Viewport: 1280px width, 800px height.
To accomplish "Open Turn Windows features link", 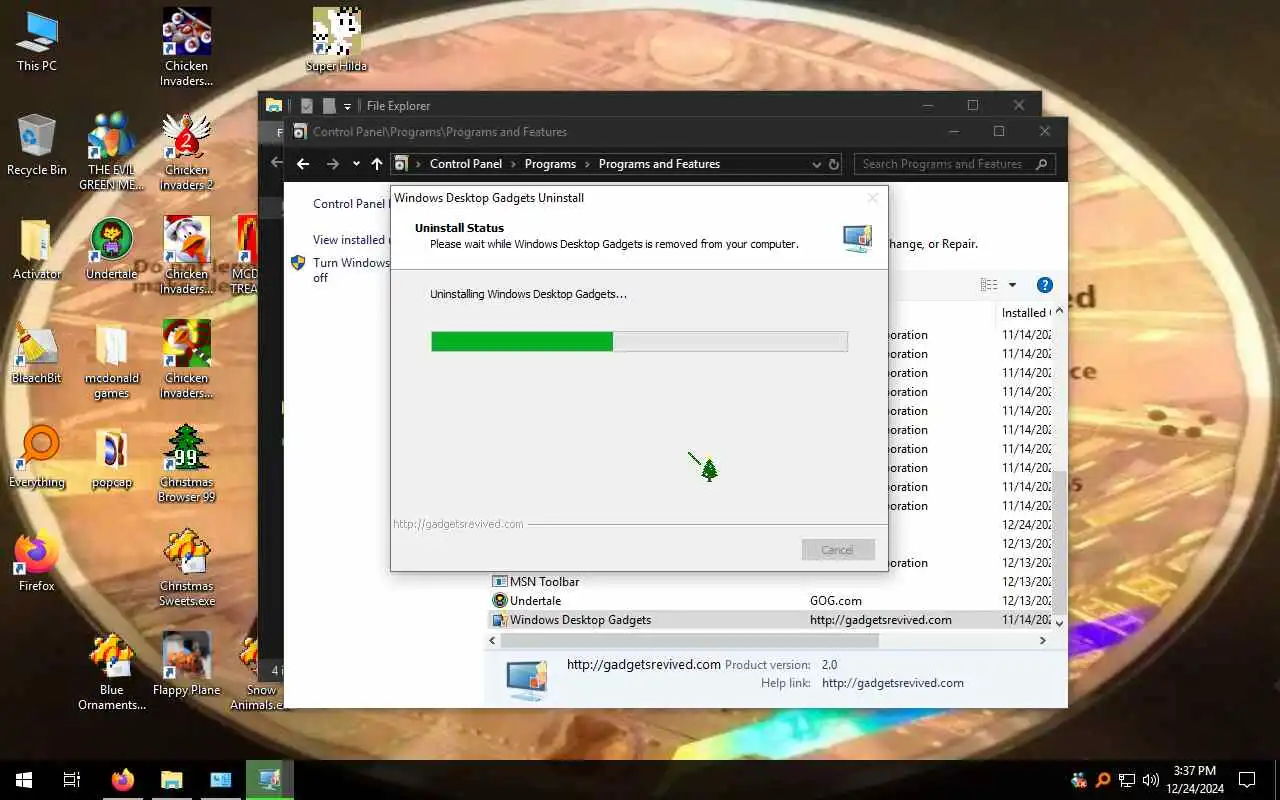I will (351, 270).
